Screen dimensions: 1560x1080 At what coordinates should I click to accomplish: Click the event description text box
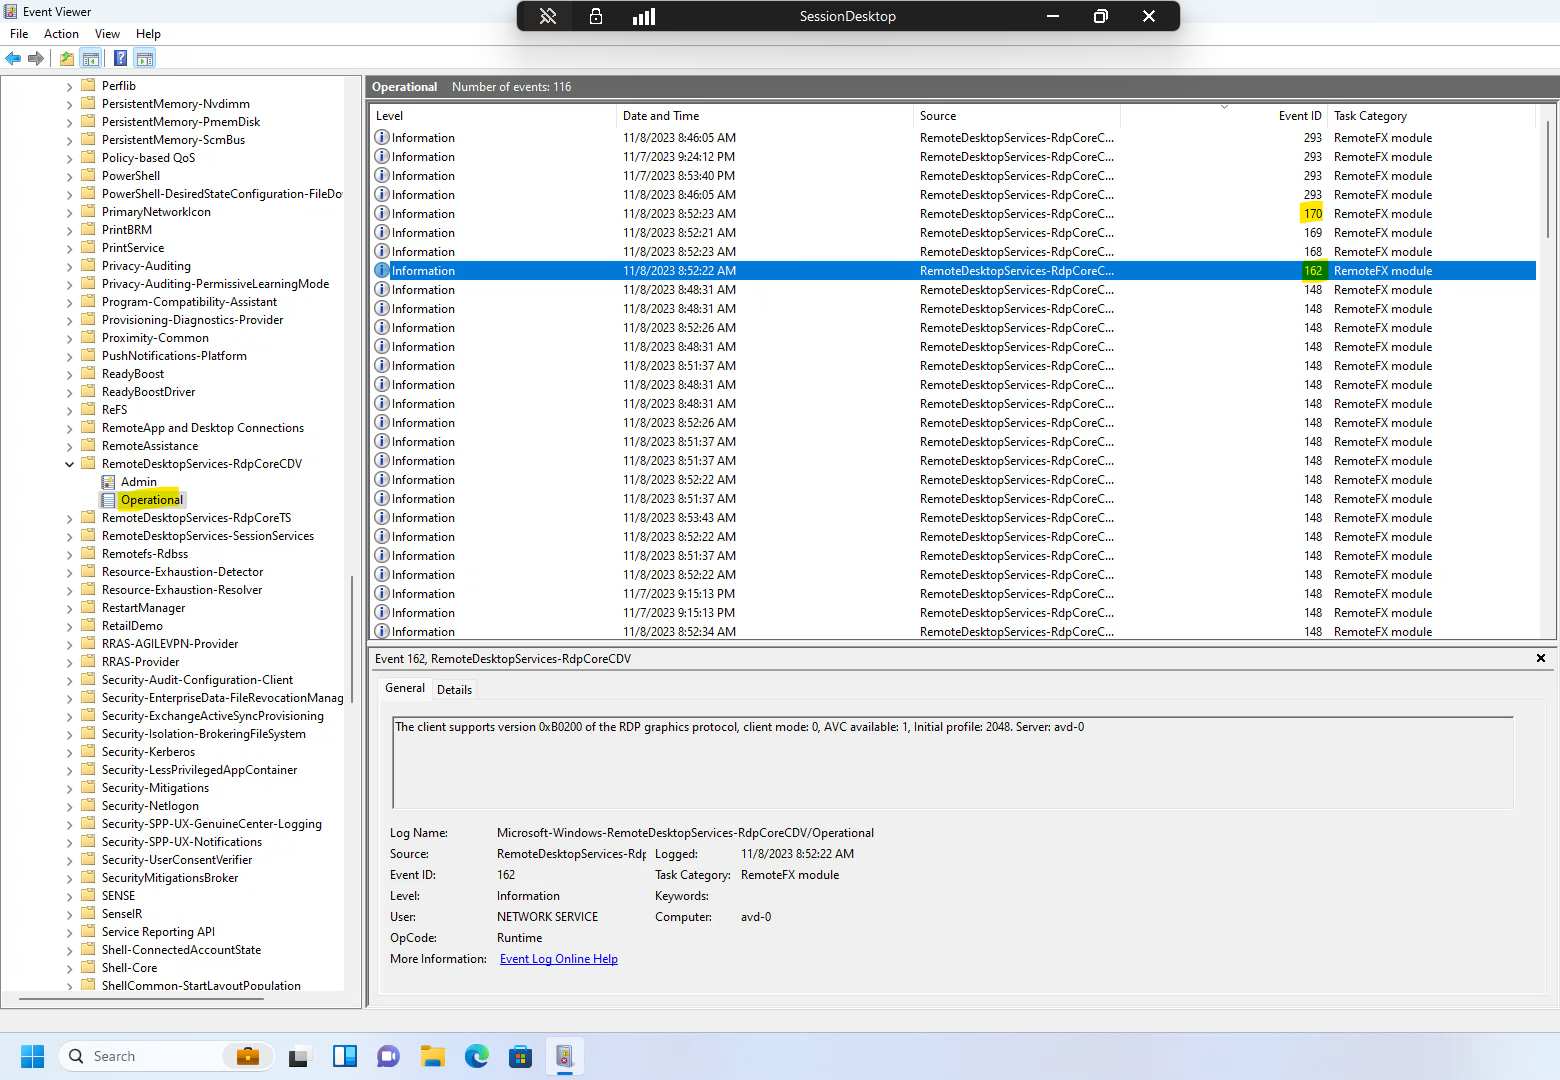(953, 762)
